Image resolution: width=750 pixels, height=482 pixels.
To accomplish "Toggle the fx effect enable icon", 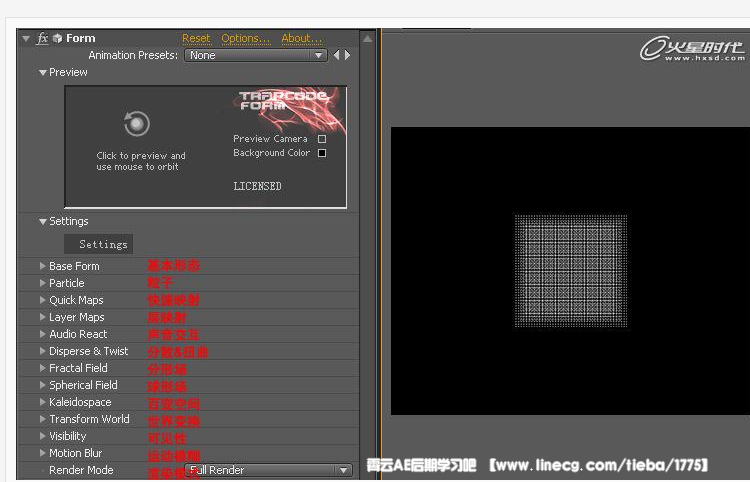I will (42, 39).
